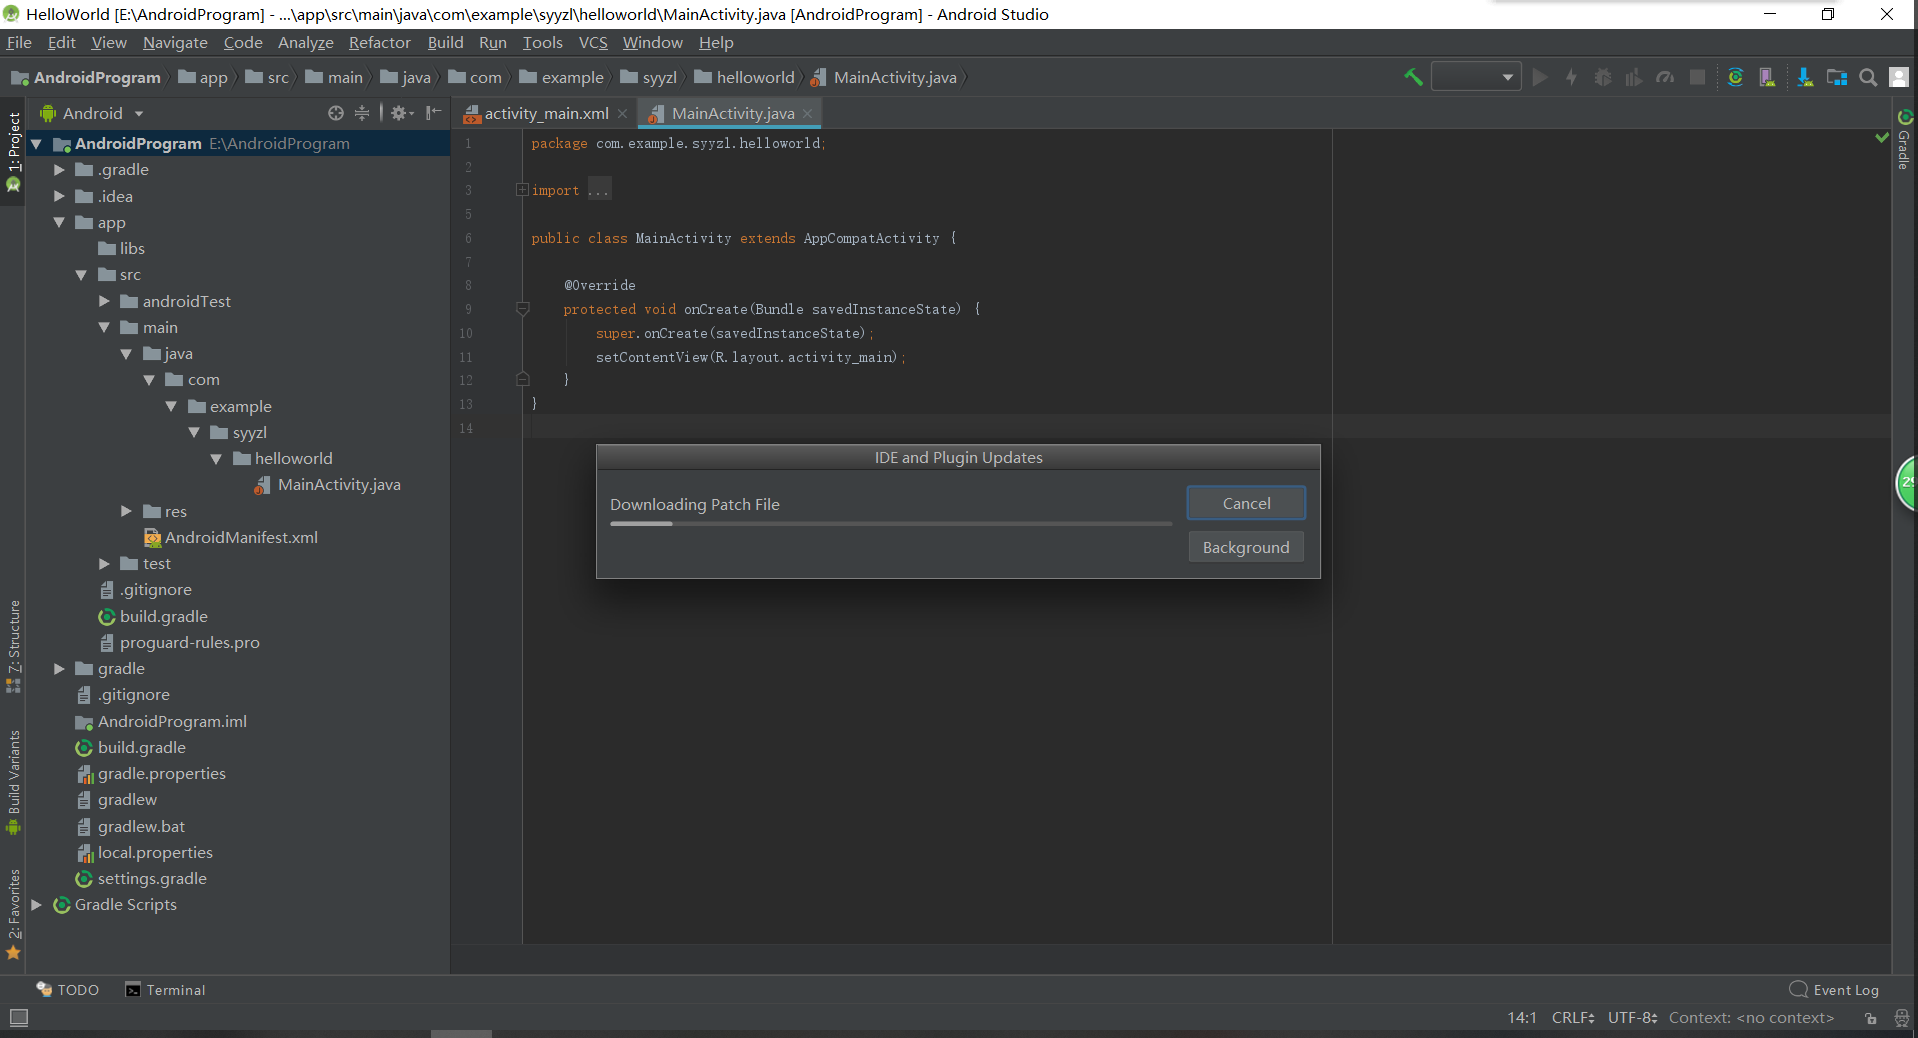Image resolution: width=1918 pixels, height=1038 pixels.
Task: Open the run configuration dropdown
Action: [x=1476, y=77]
